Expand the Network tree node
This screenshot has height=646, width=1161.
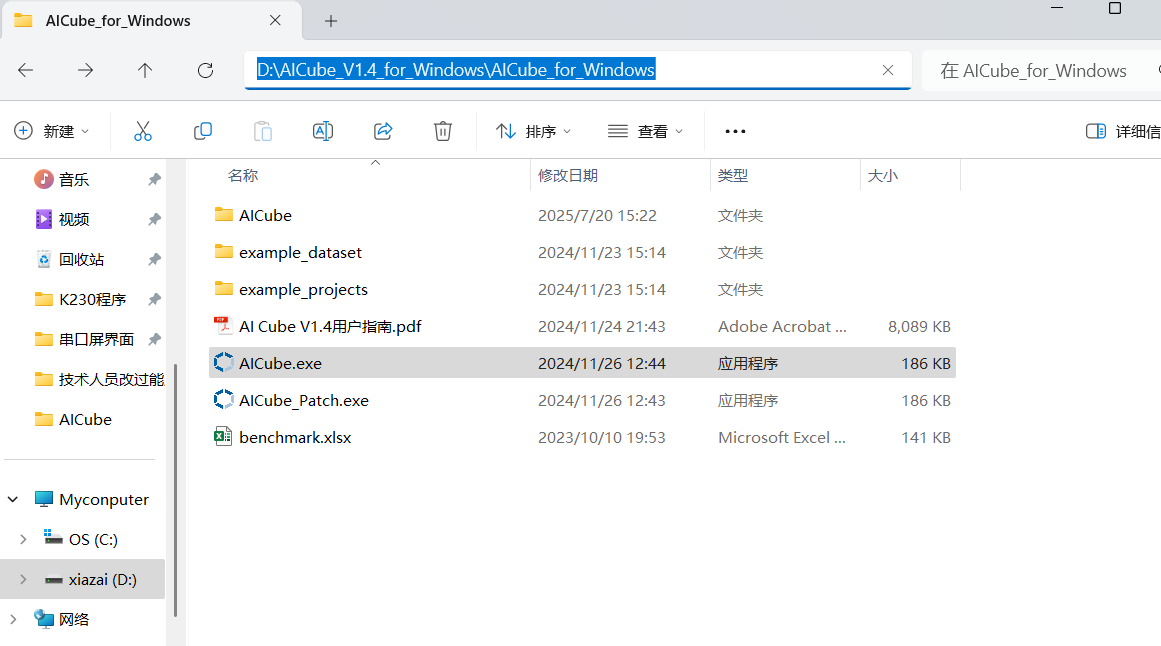point(13,619)
